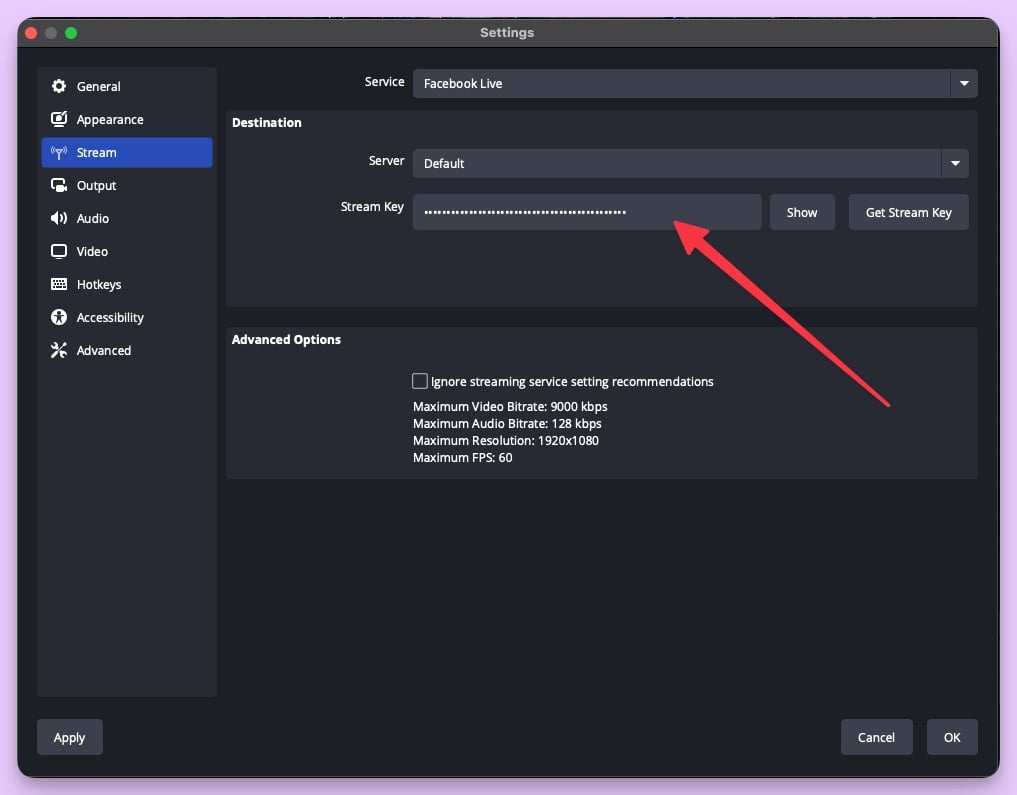
Task: Click inside the Stream Key field
Action: 587,212
